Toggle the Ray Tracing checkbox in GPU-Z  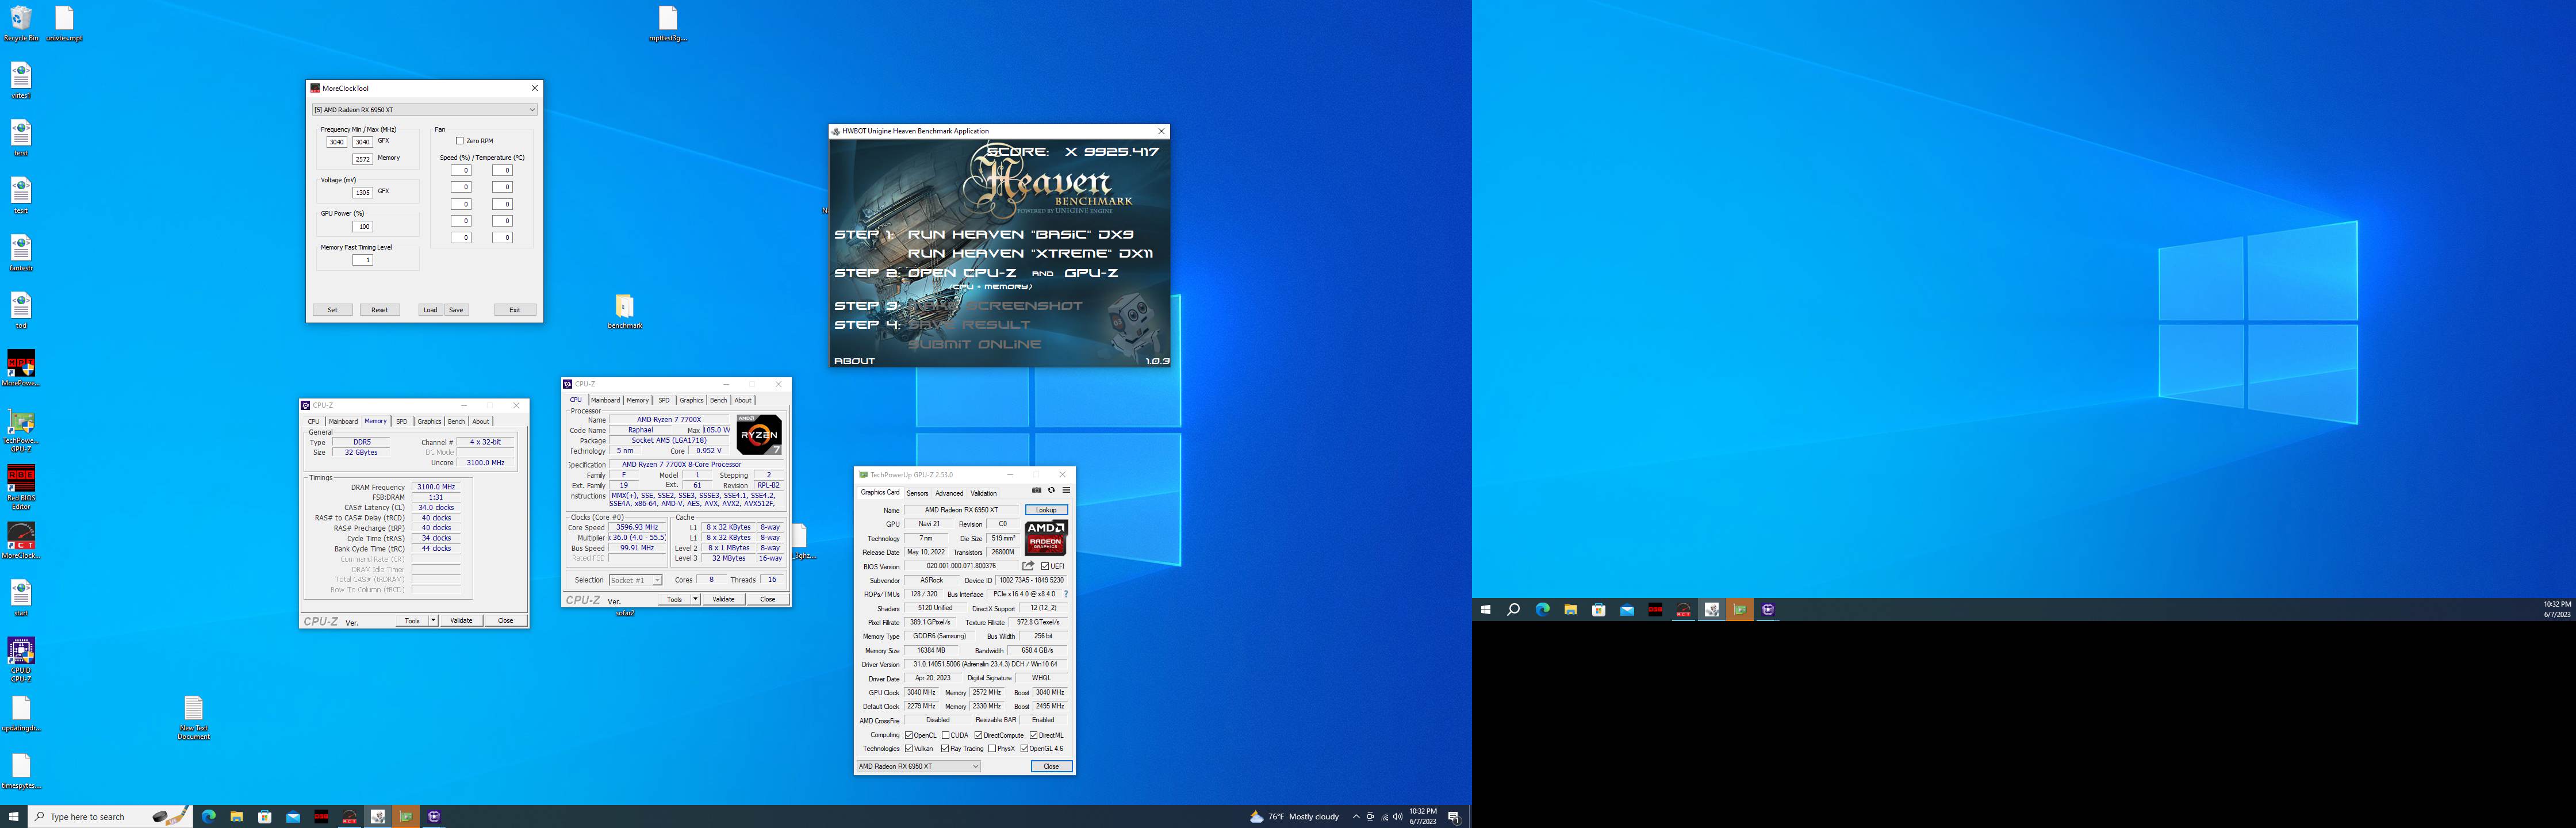[x=945, y=748]
